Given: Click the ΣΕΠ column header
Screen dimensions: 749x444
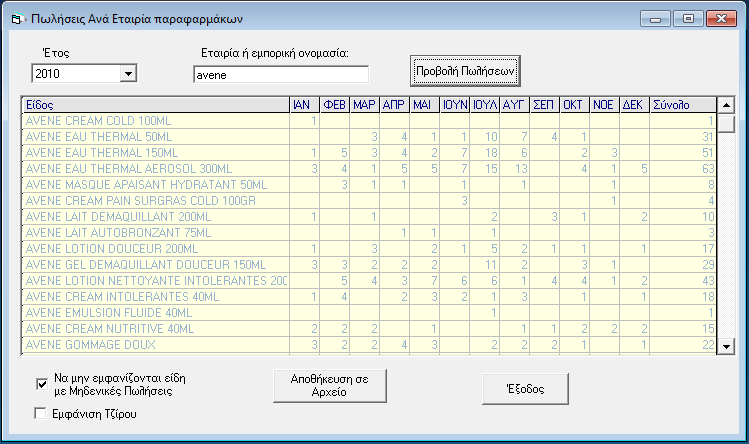Looking at the screenshot, I should coord(545,105).
